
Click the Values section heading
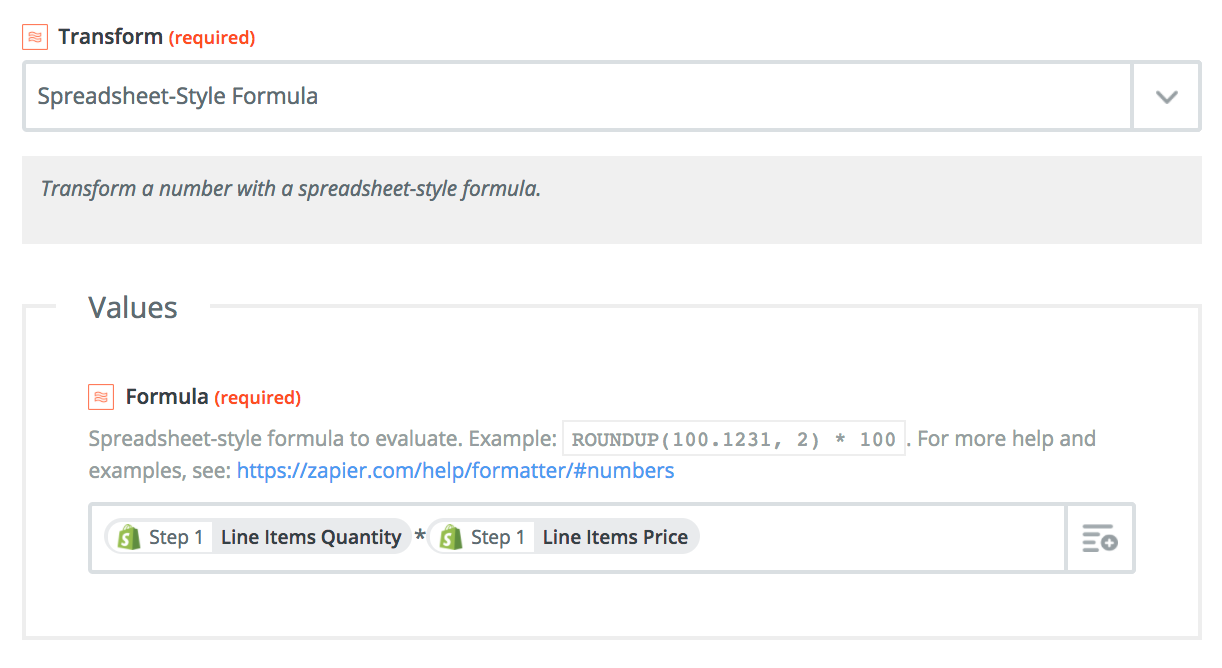(x=133, y=307)
